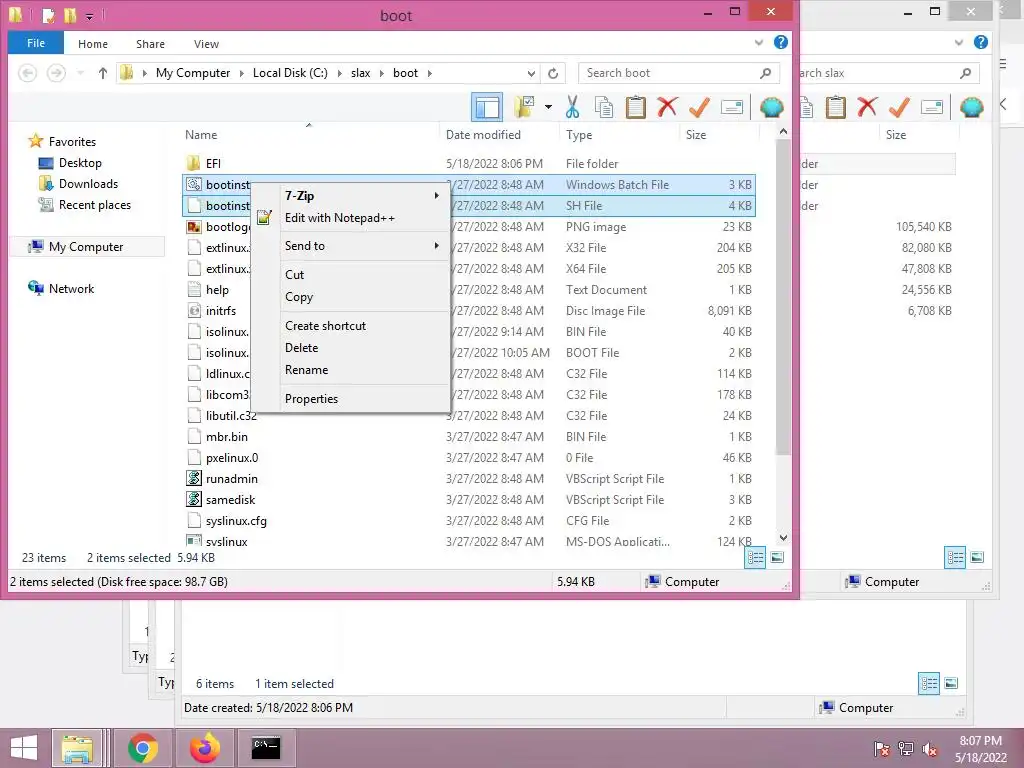Click the New folder quick access icon in title bar

coord(70,15)
